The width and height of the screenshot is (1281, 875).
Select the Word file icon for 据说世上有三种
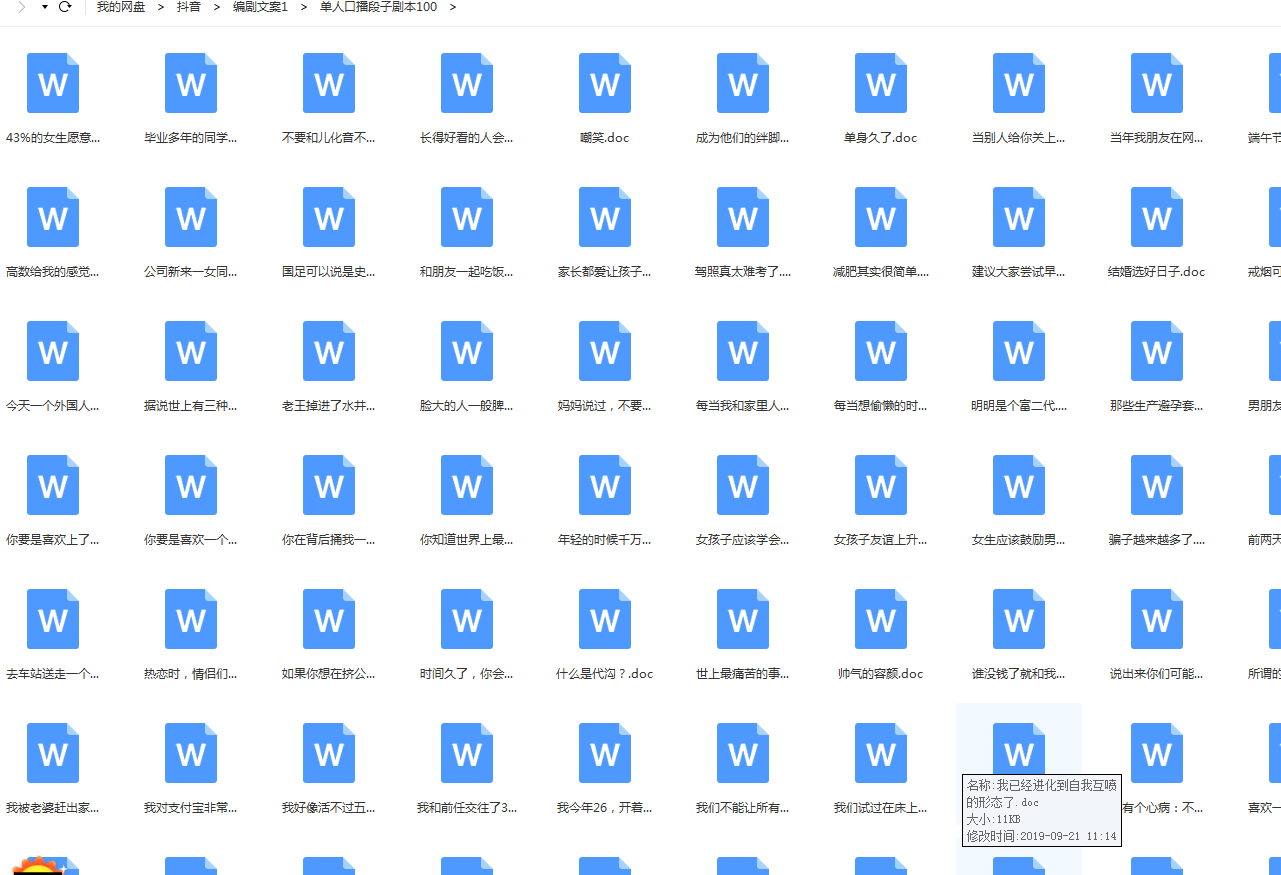[191, 351]
